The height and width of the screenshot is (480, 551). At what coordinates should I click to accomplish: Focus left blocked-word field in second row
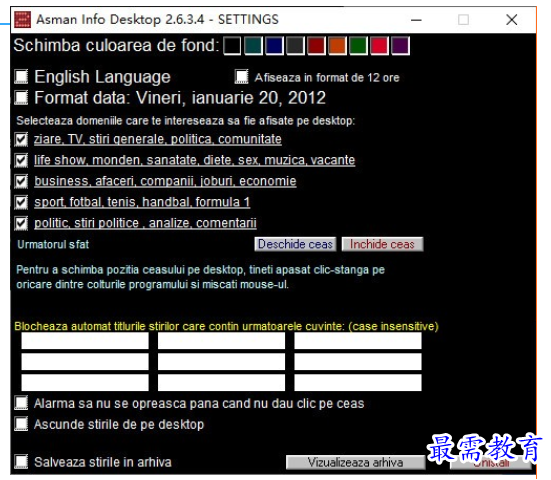pyautogui.click(x=85, y=362)
